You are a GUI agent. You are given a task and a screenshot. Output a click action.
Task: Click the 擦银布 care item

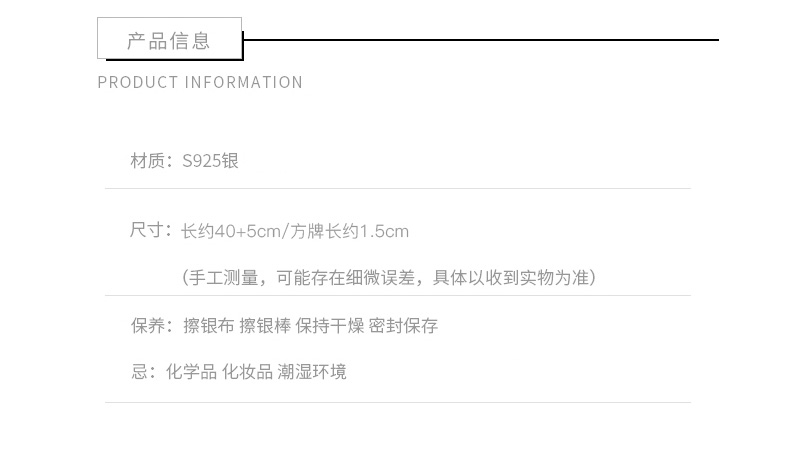(208, 326)
